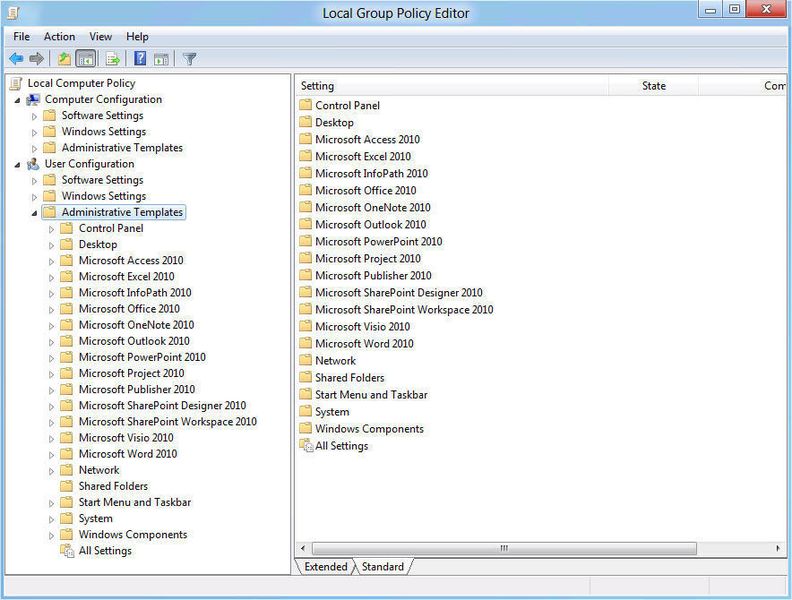
Task: Collapse User Configuration Administrative Templates node
Action: coord(34,213)
